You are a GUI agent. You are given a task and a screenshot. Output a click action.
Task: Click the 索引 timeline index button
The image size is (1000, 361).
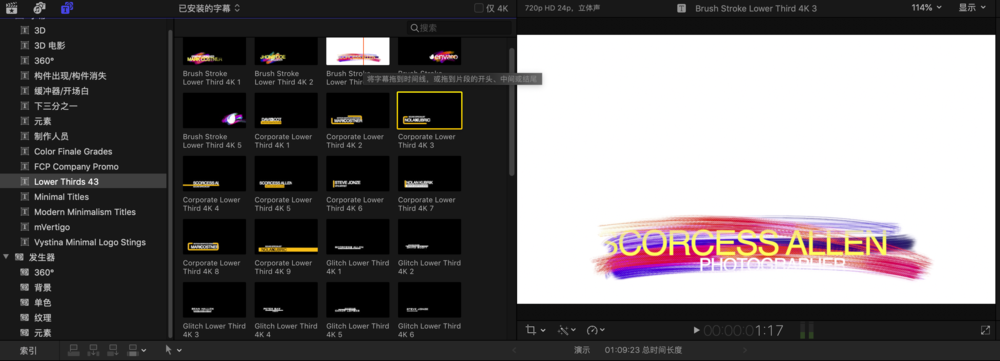[x=28, y=350]
